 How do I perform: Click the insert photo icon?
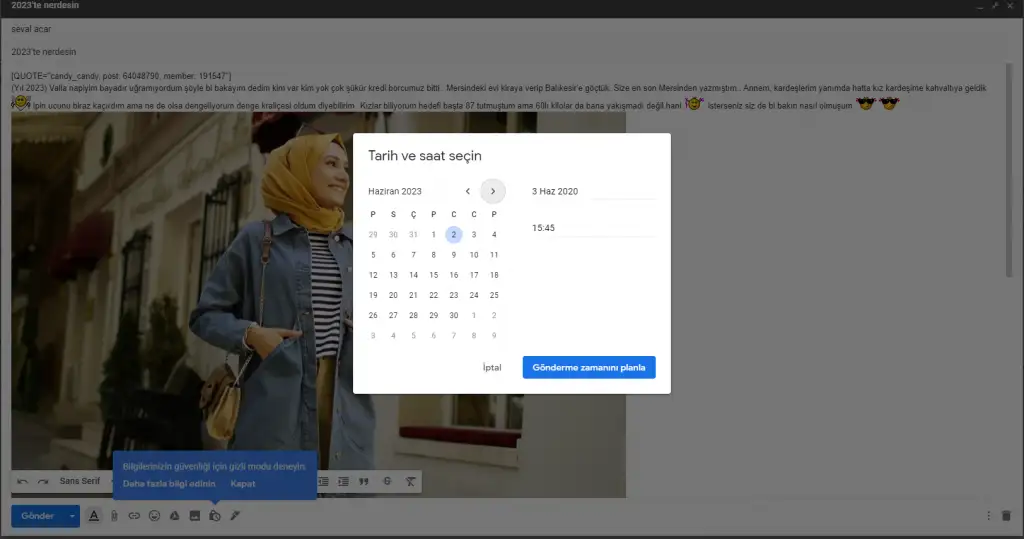(x=194, y=516)
